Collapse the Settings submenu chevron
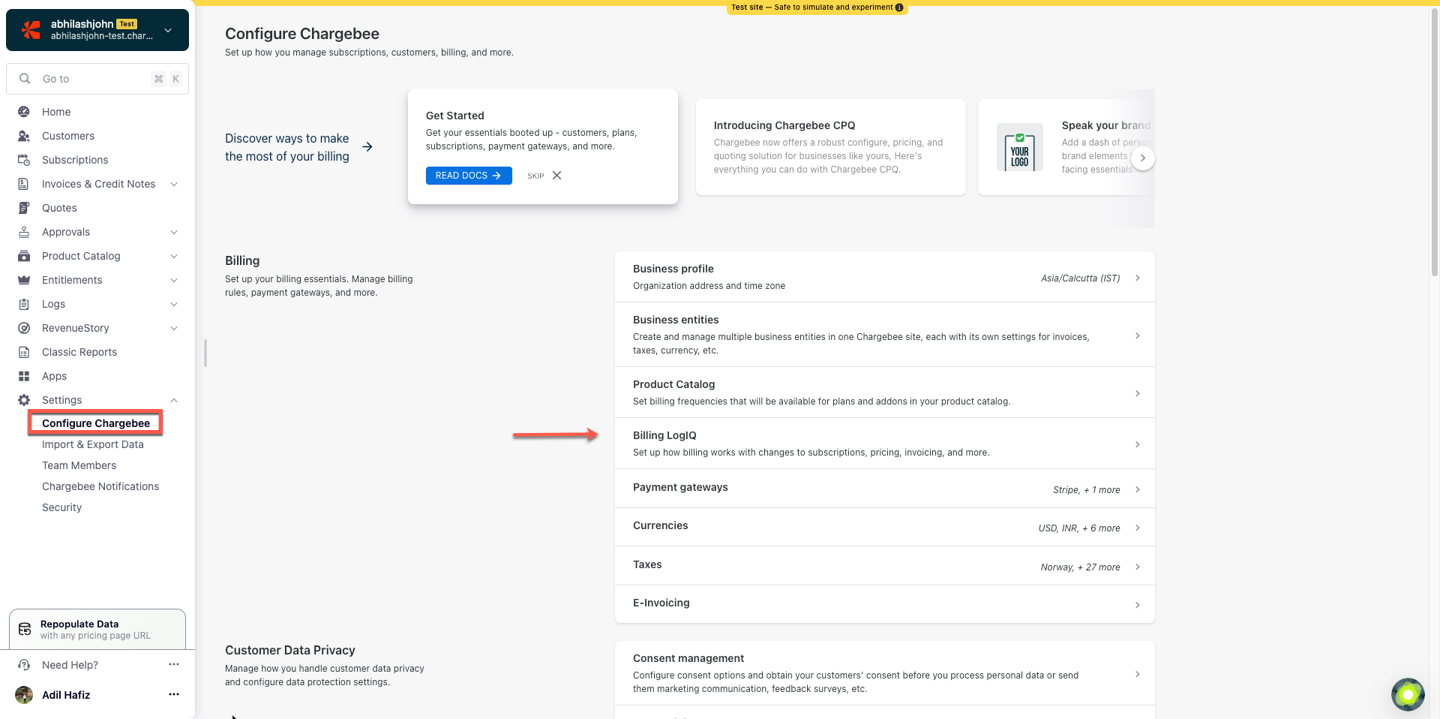 174,400
